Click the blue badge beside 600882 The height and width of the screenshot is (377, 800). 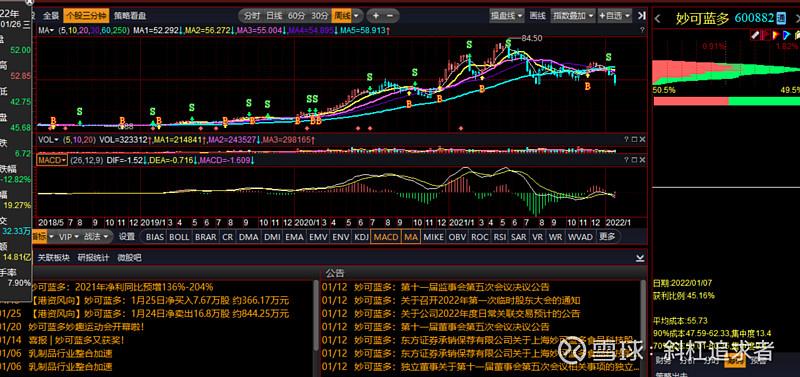[781, 19]
